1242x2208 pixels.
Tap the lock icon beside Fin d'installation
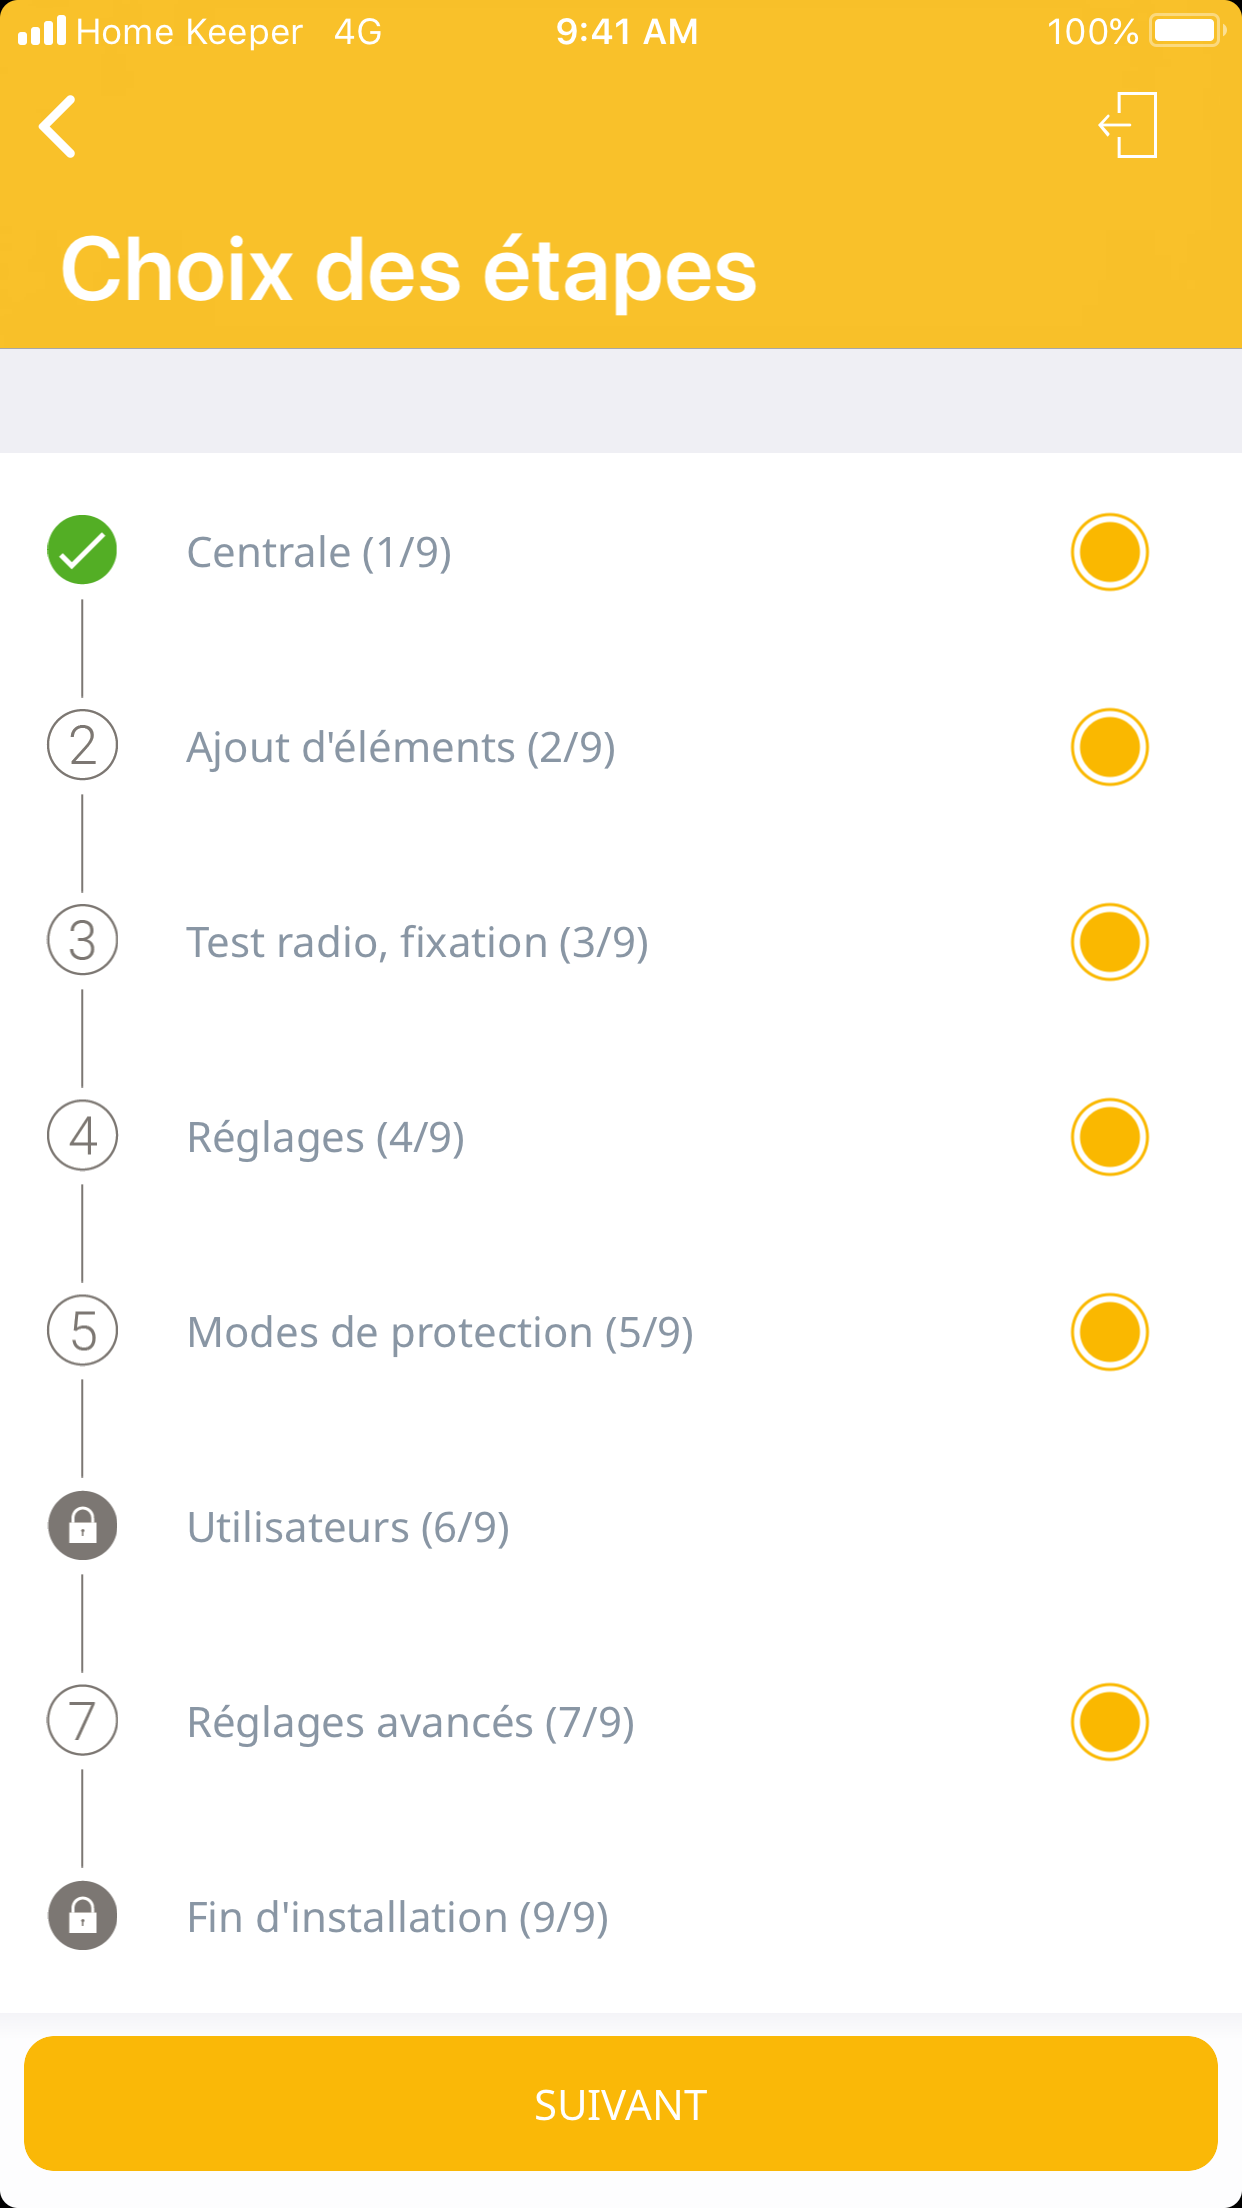[x=82, y=1915]
